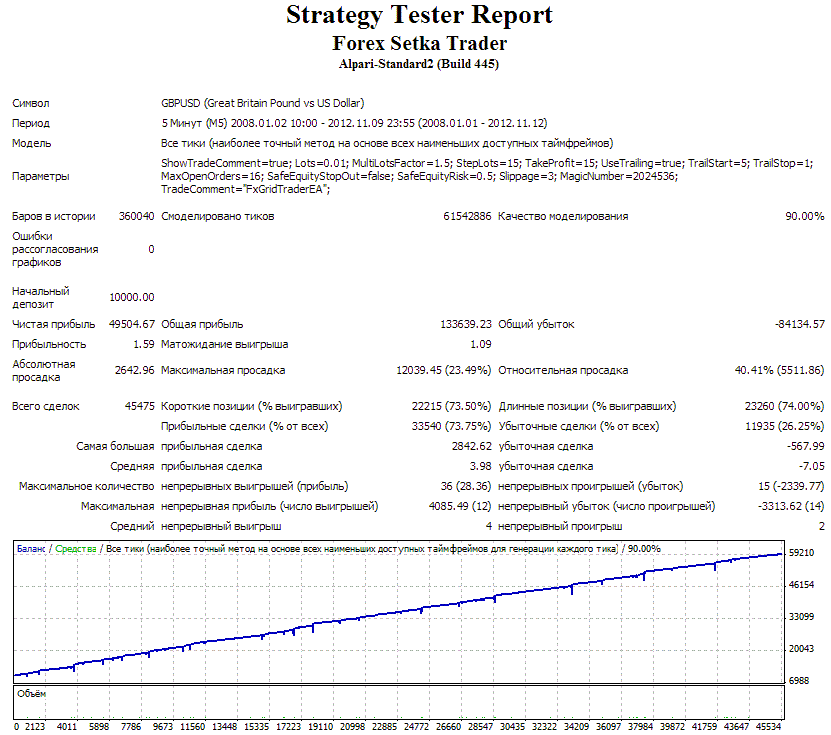Select 'GBPUSD (Great Britain Pound vs US Dollar)' value

click(x=263, y=103)
